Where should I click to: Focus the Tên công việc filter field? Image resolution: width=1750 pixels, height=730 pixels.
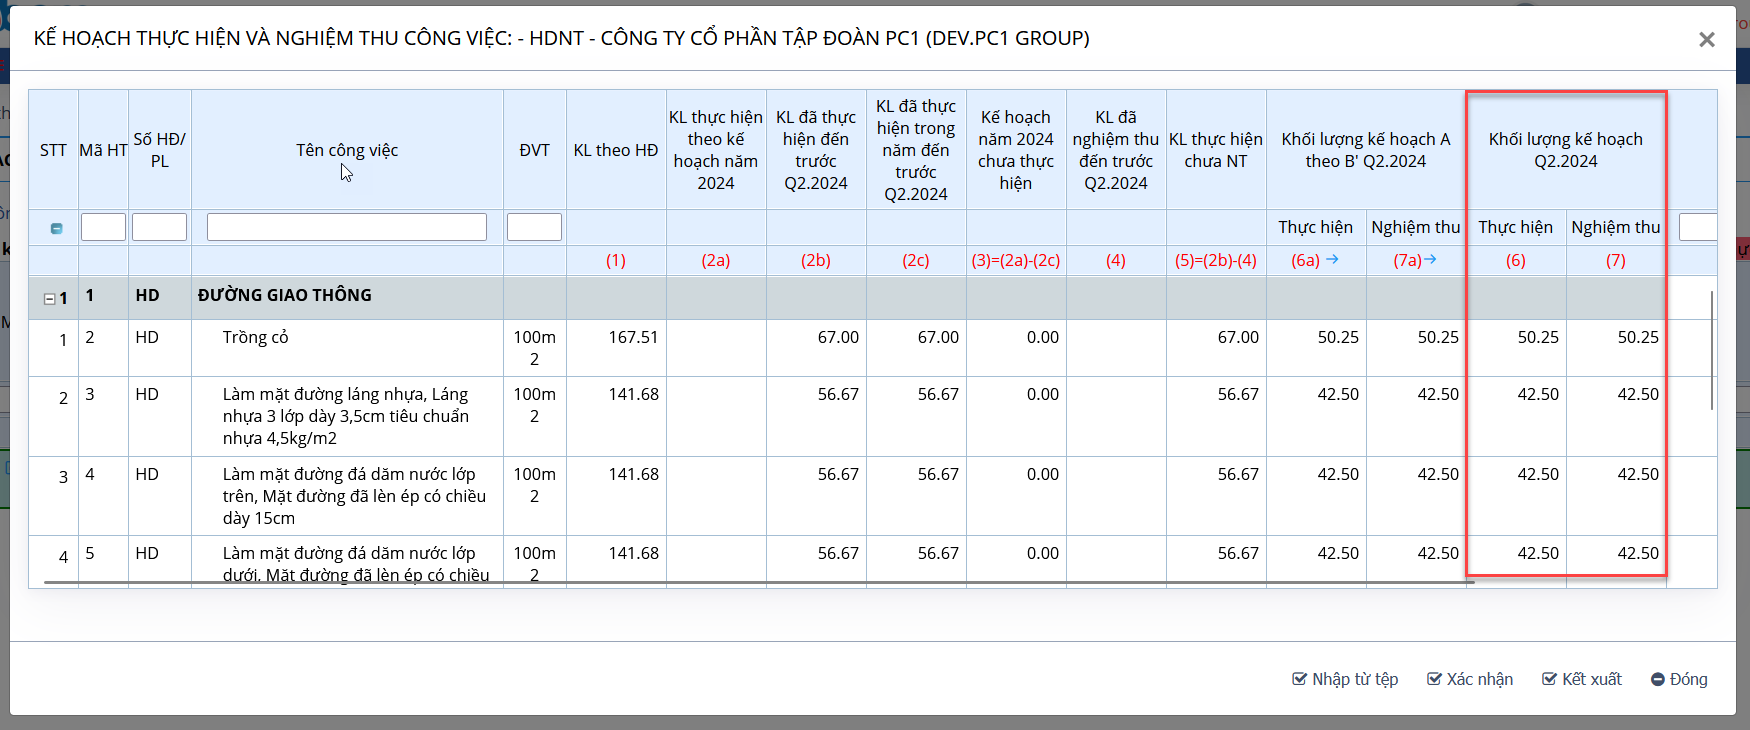pyautogui.click(x=346, y=227)
